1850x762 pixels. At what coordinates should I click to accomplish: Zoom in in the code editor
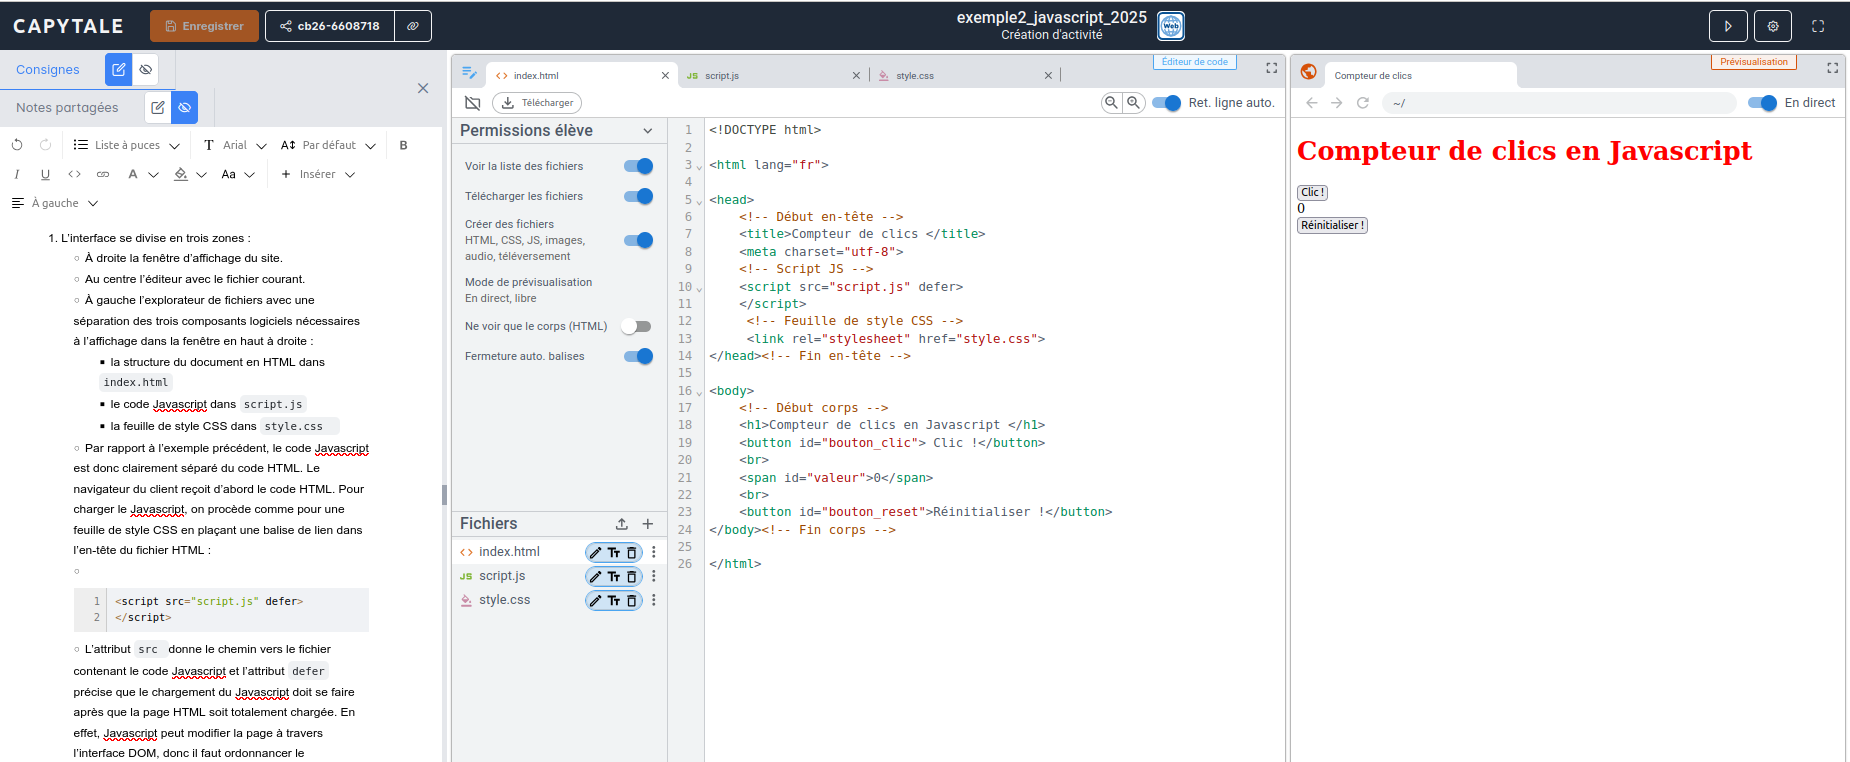pyautogui.click(x=1134, y=102)
